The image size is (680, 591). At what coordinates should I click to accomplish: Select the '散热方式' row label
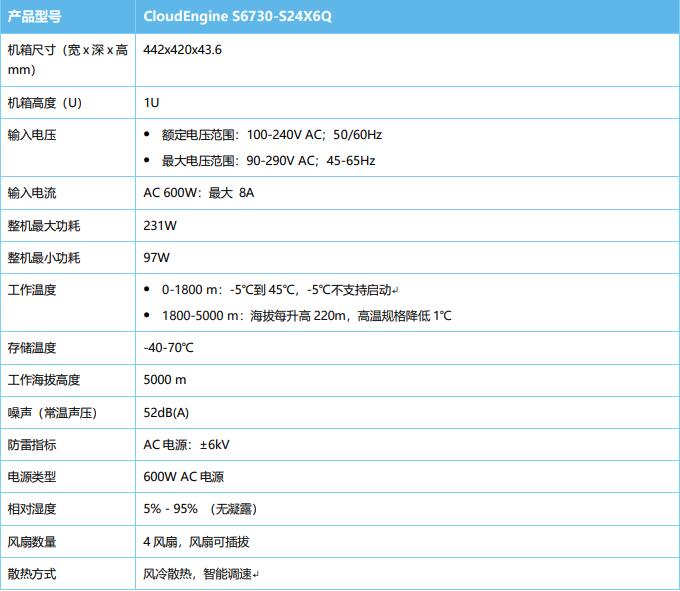point(32,574)
